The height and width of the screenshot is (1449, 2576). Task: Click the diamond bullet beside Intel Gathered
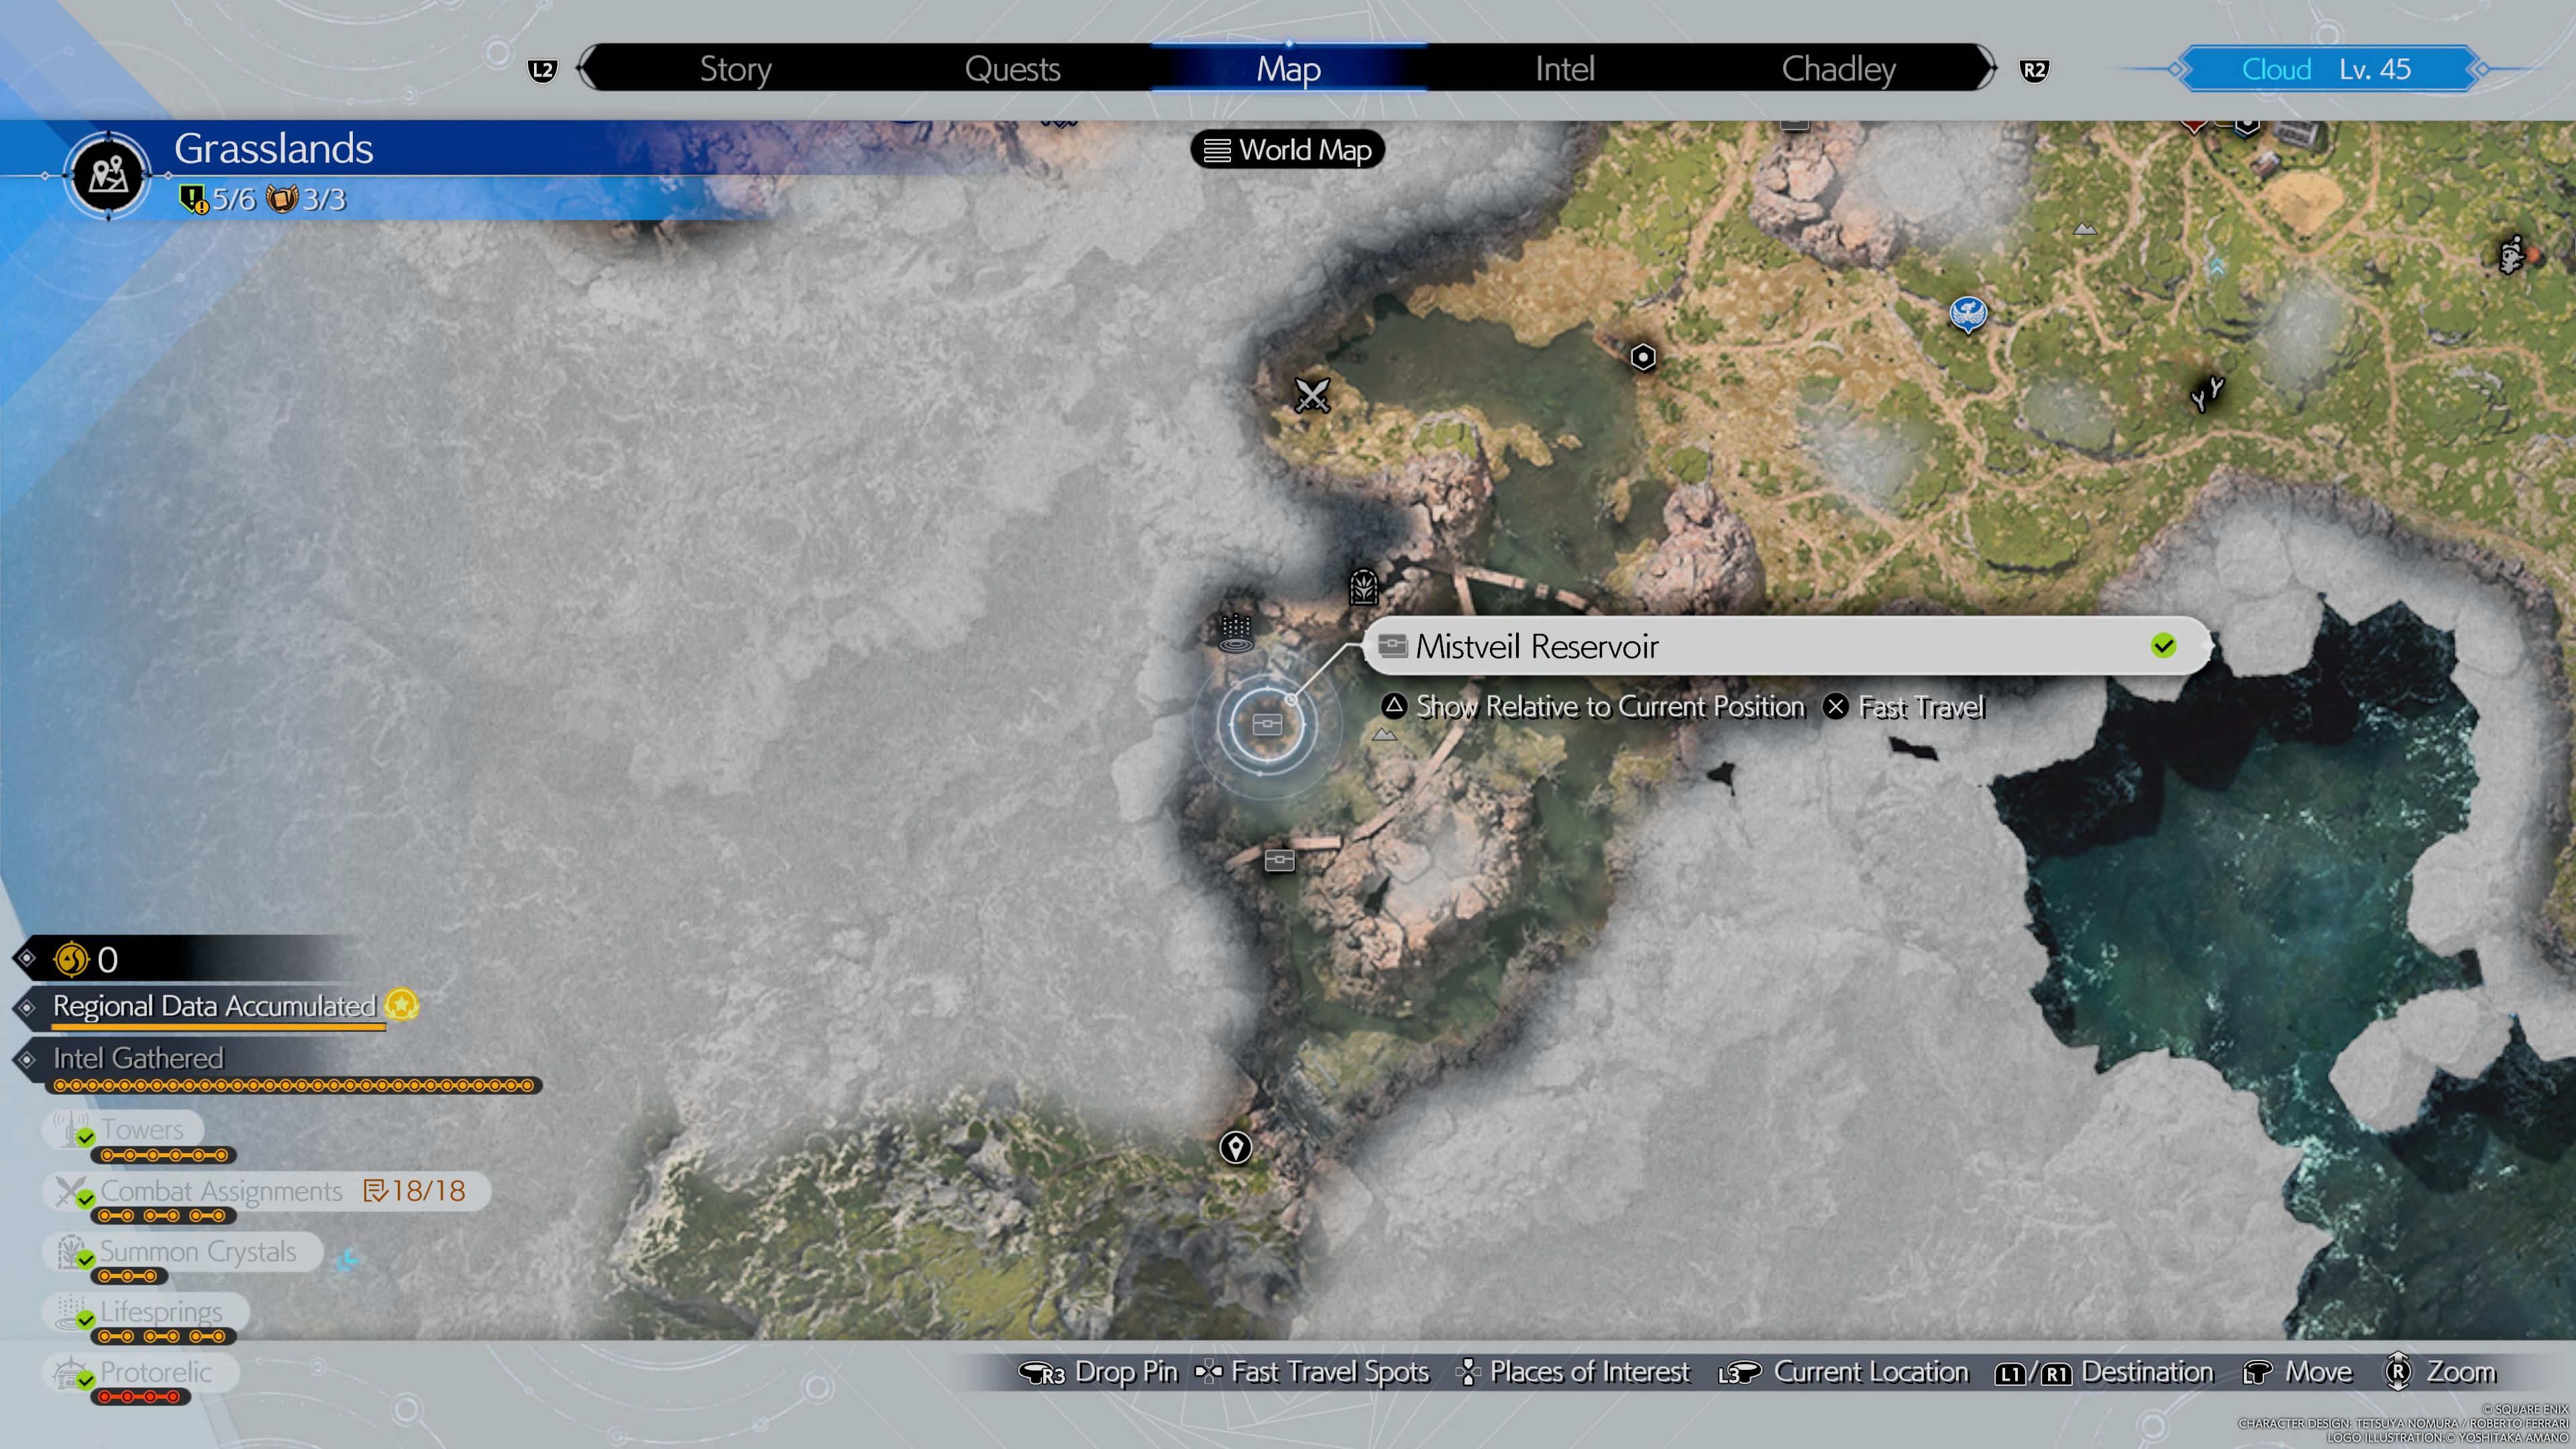coord(27,1059)
